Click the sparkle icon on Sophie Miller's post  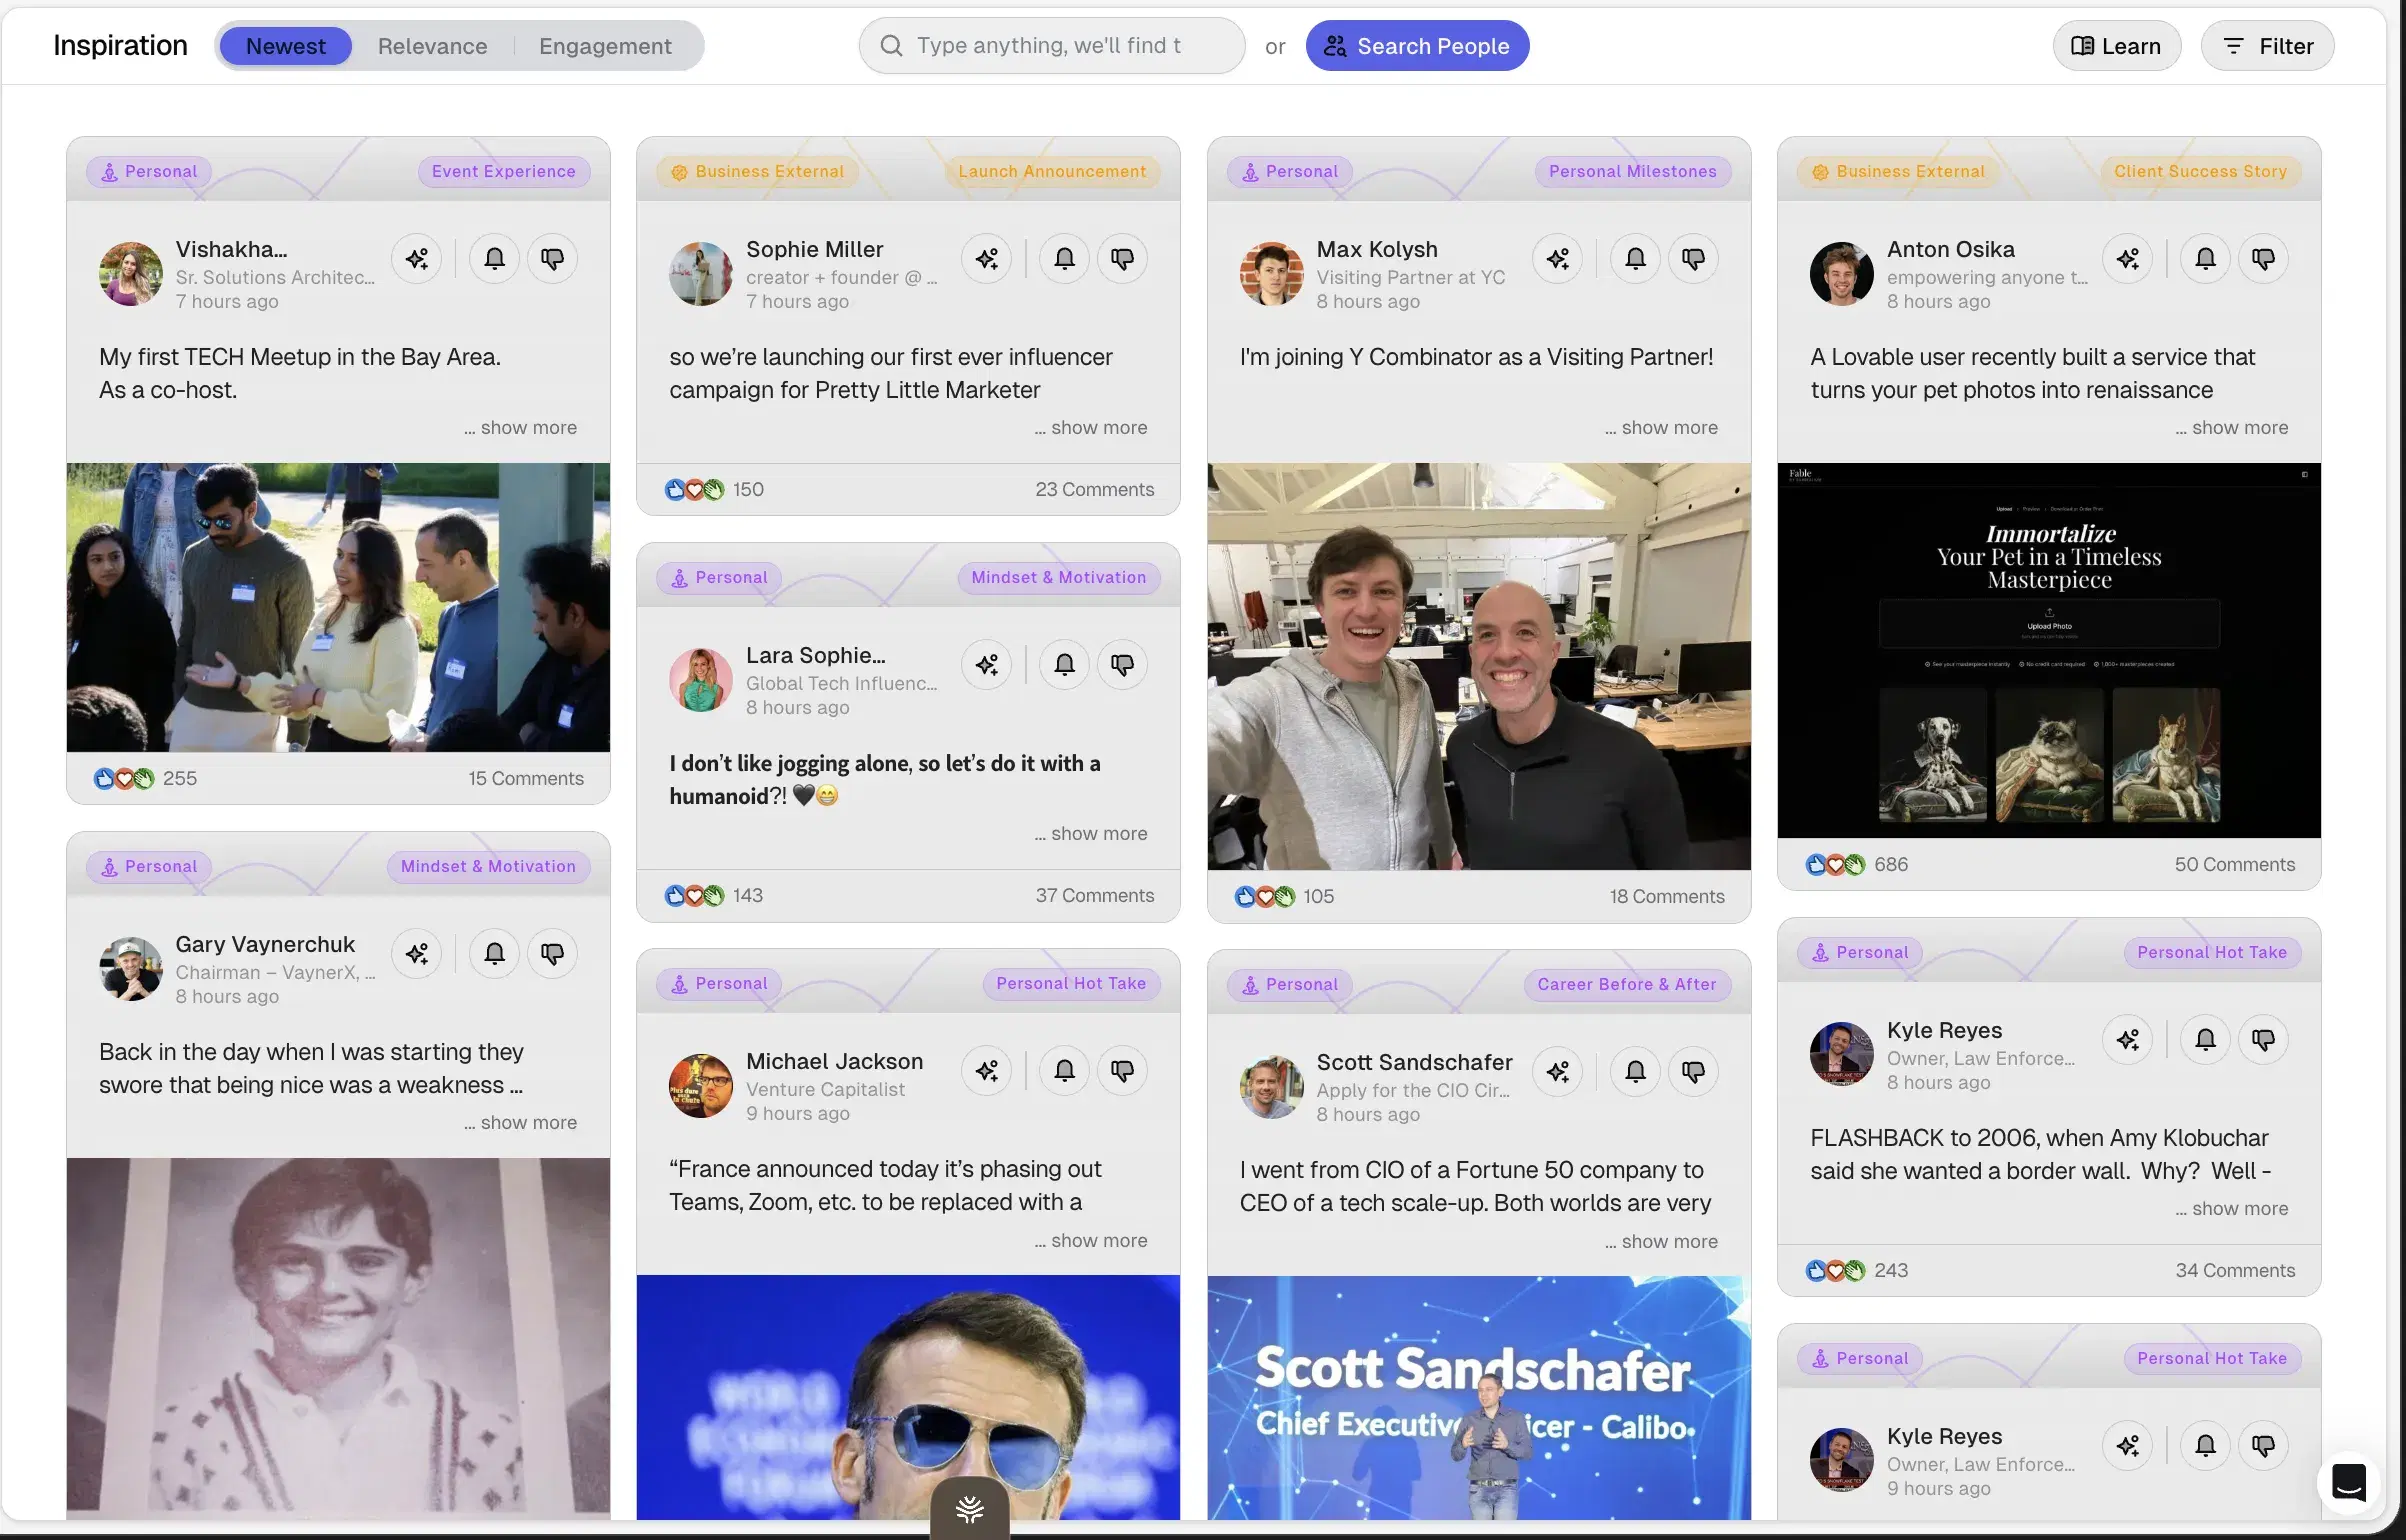pyautogui.click(x=987, y=259)
